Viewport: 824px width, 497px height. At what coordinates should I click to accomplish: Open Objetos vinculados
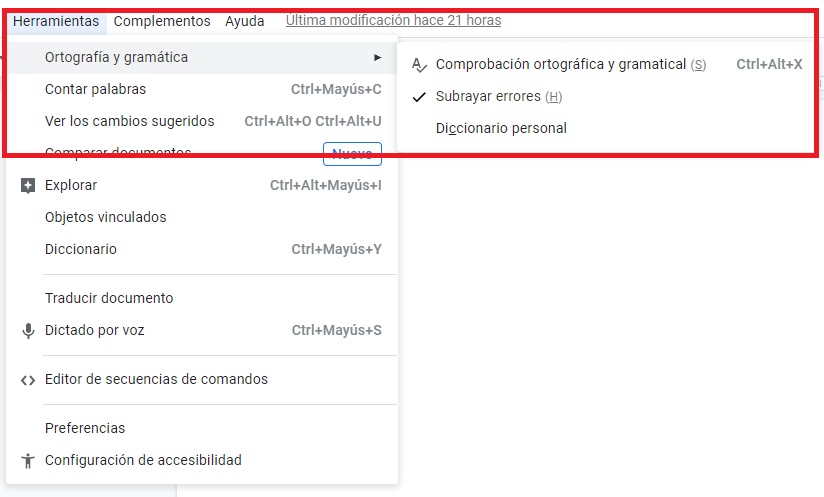click(x=105, y=217)
